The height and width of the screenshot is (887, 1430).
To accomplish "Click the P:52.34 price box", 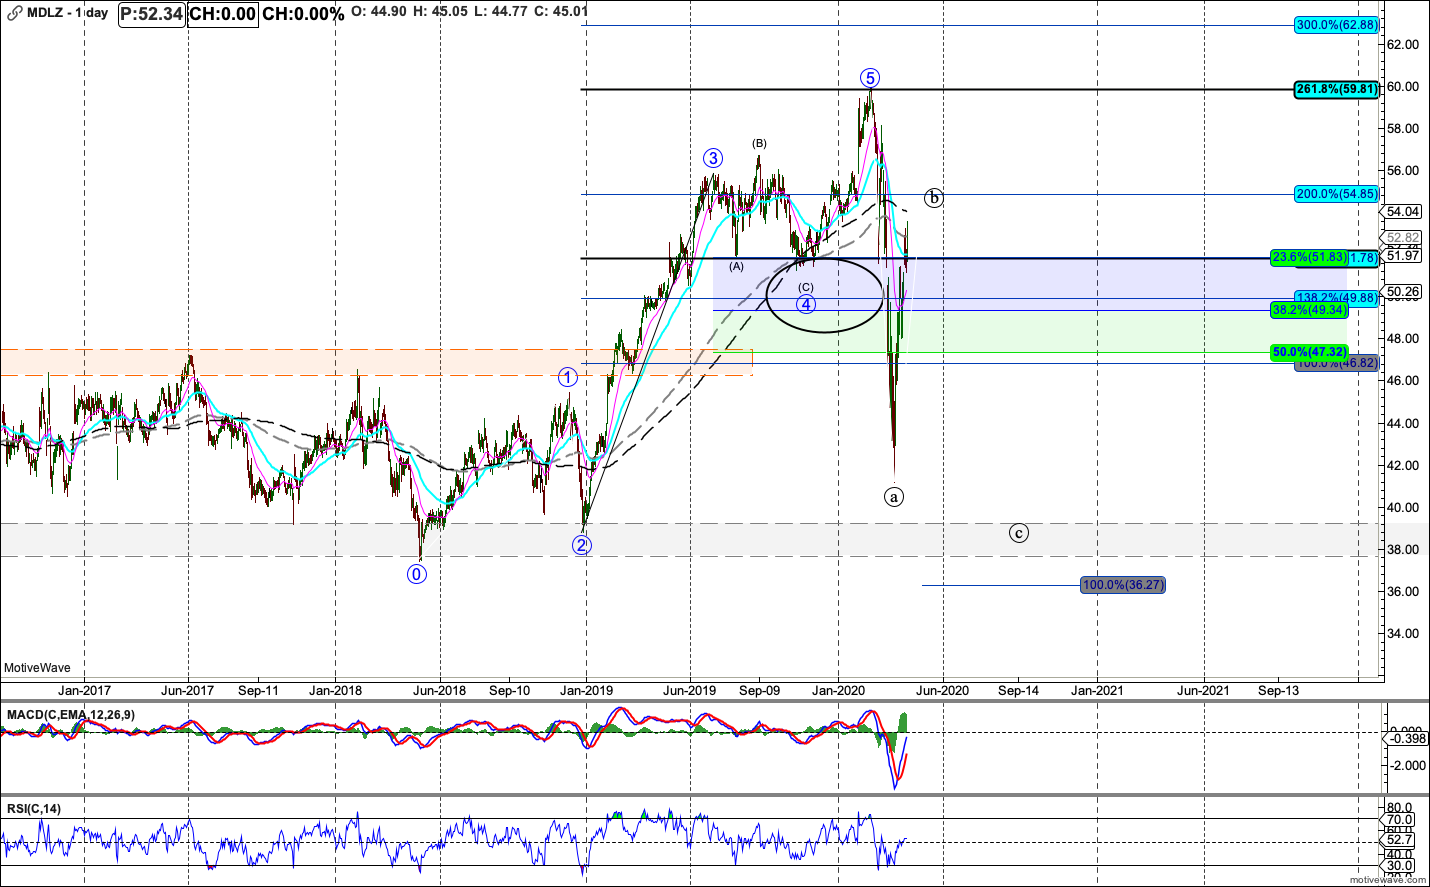I will pyautogui.click(x=152, y=13).
